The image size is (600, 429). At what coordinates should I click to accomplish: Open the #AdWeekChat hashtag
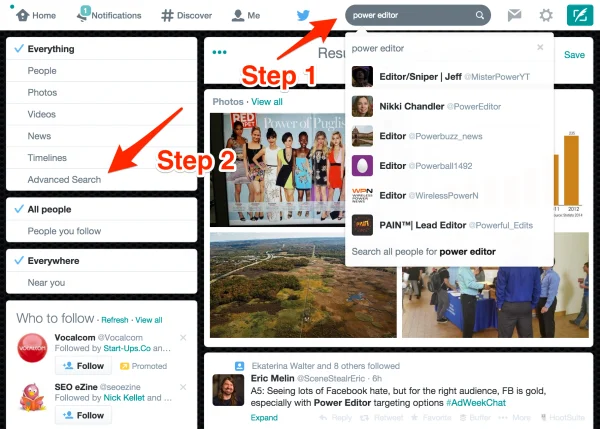476,403
